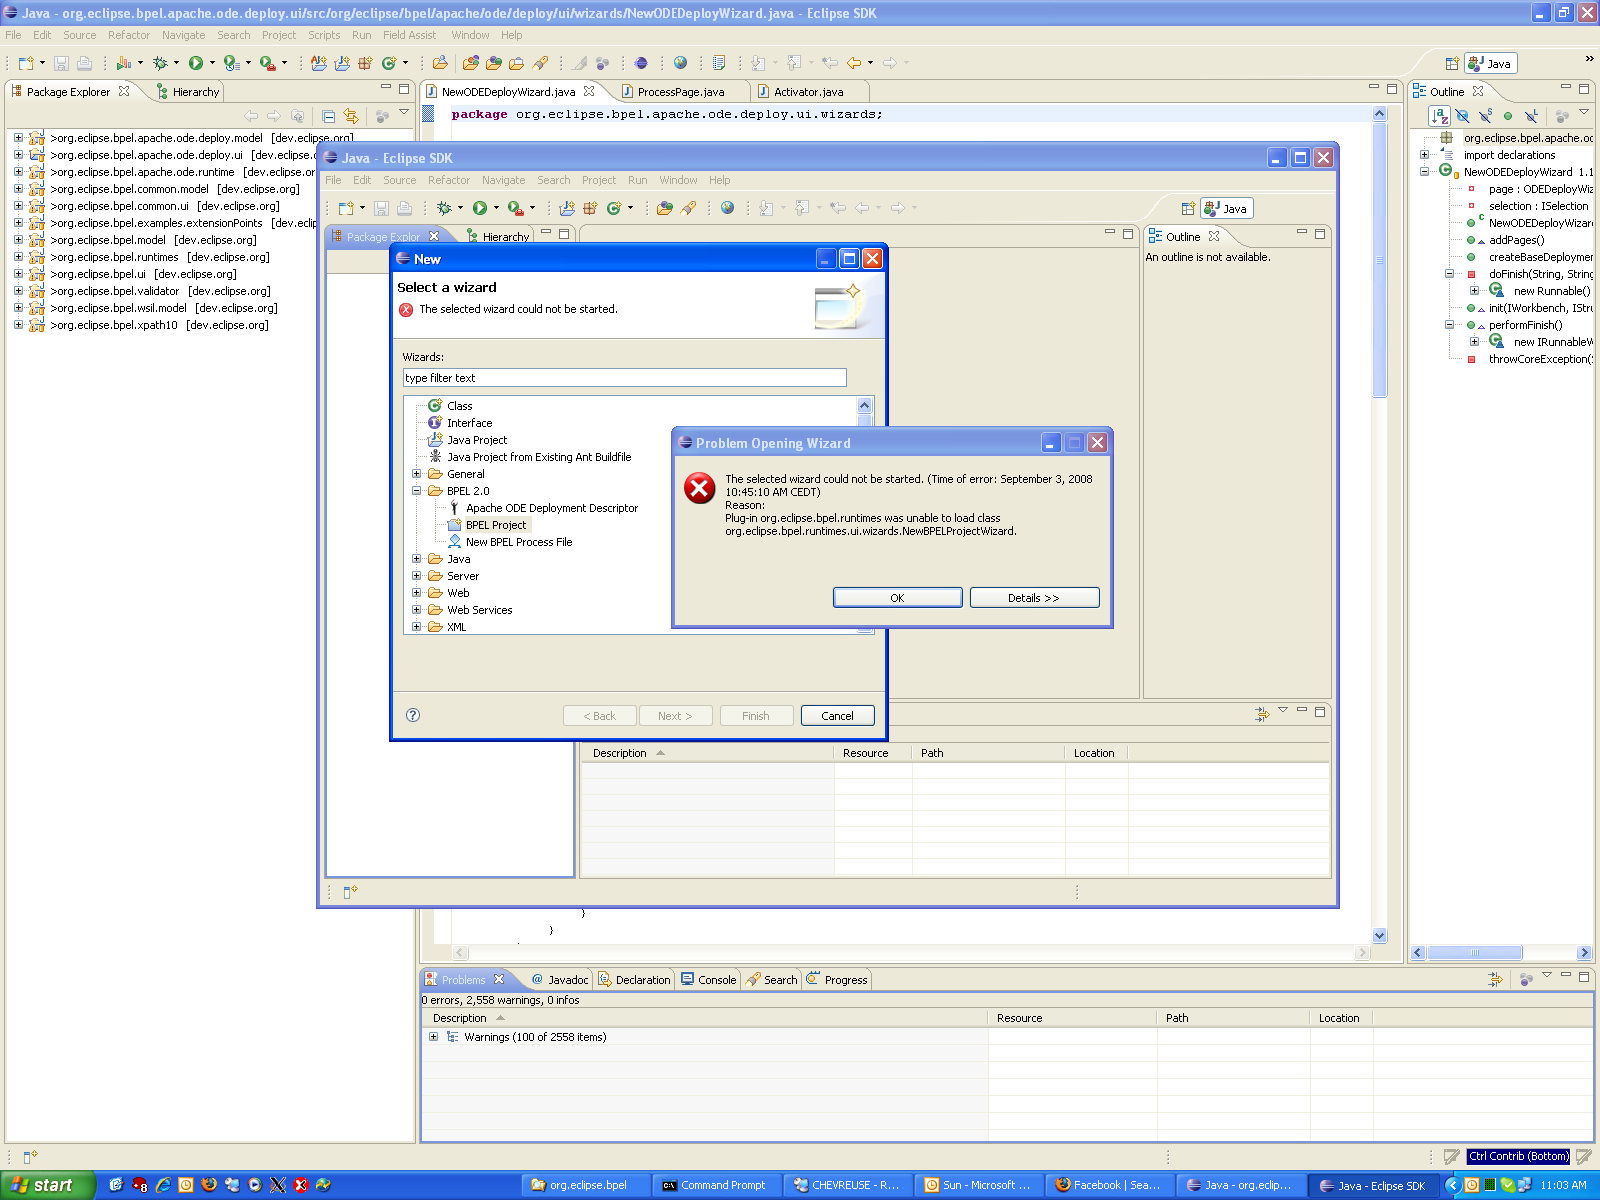Expand the Web Services wizard folder
The image size is (1600, 1200).
[417, 610]
